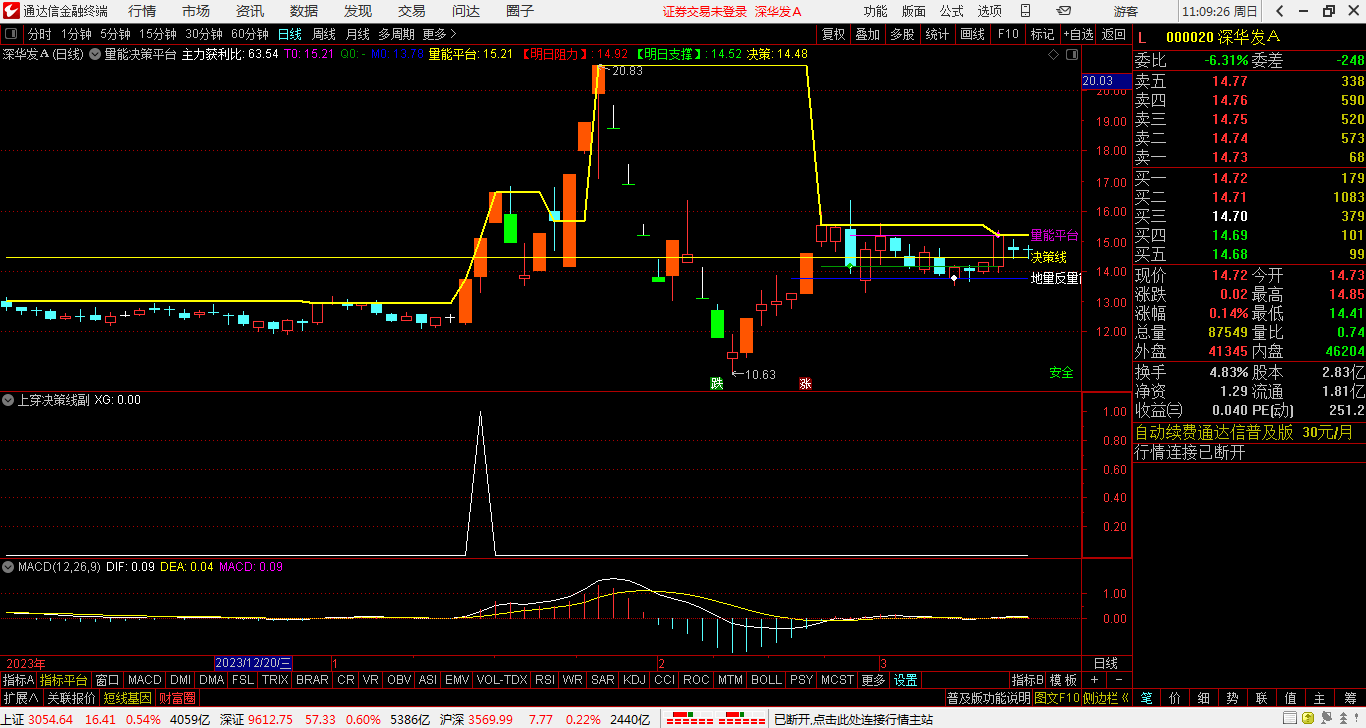Click the 跌 signal marker on the chart
Viewport: 1366px width, 728px height.
click(716, 383)
